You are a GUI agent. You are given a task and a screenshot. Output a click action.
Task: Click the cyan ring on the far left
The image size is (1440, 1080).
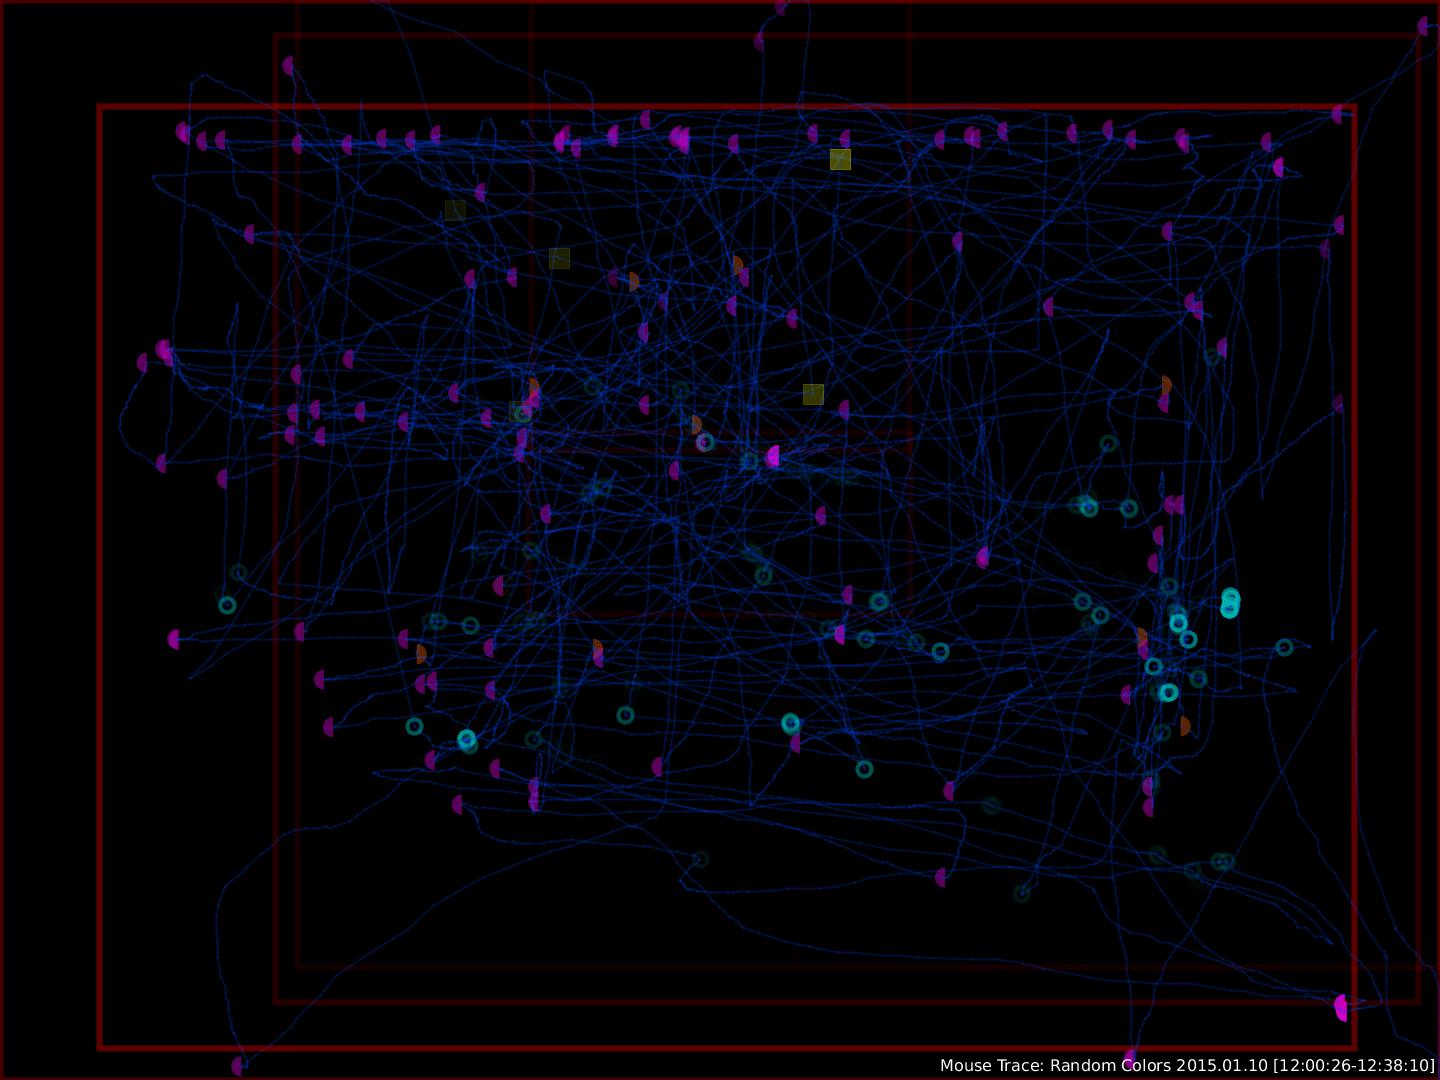pos(227,605)
